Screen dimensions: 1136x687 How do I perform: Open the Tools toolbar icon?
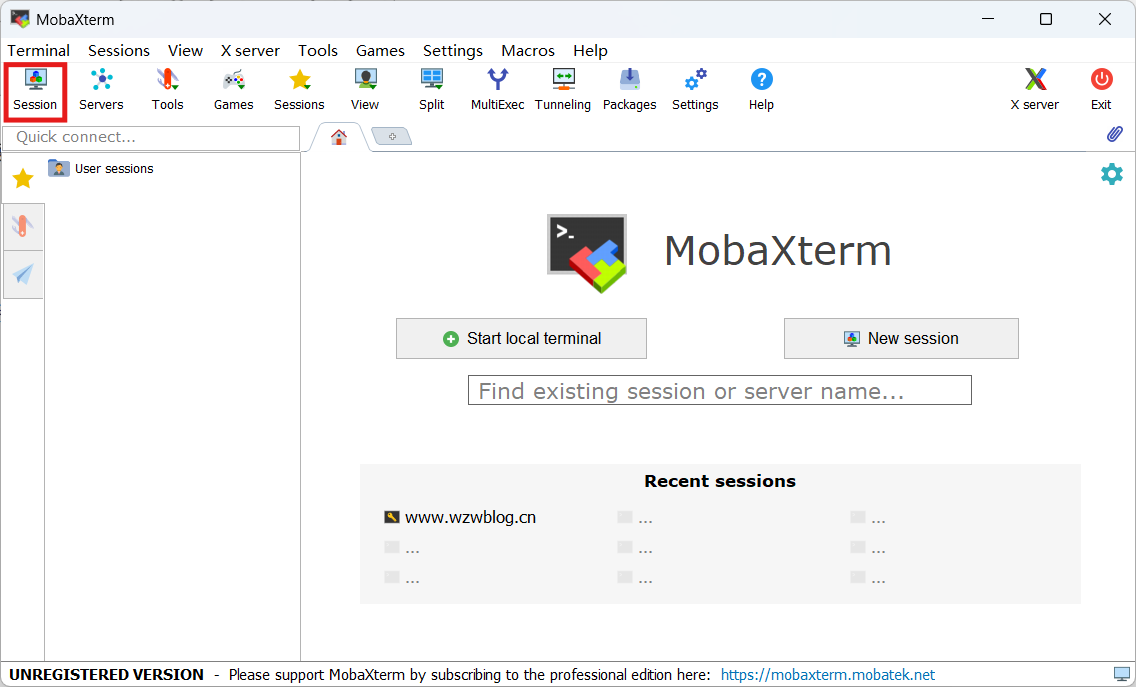click(x=167, y=88)
